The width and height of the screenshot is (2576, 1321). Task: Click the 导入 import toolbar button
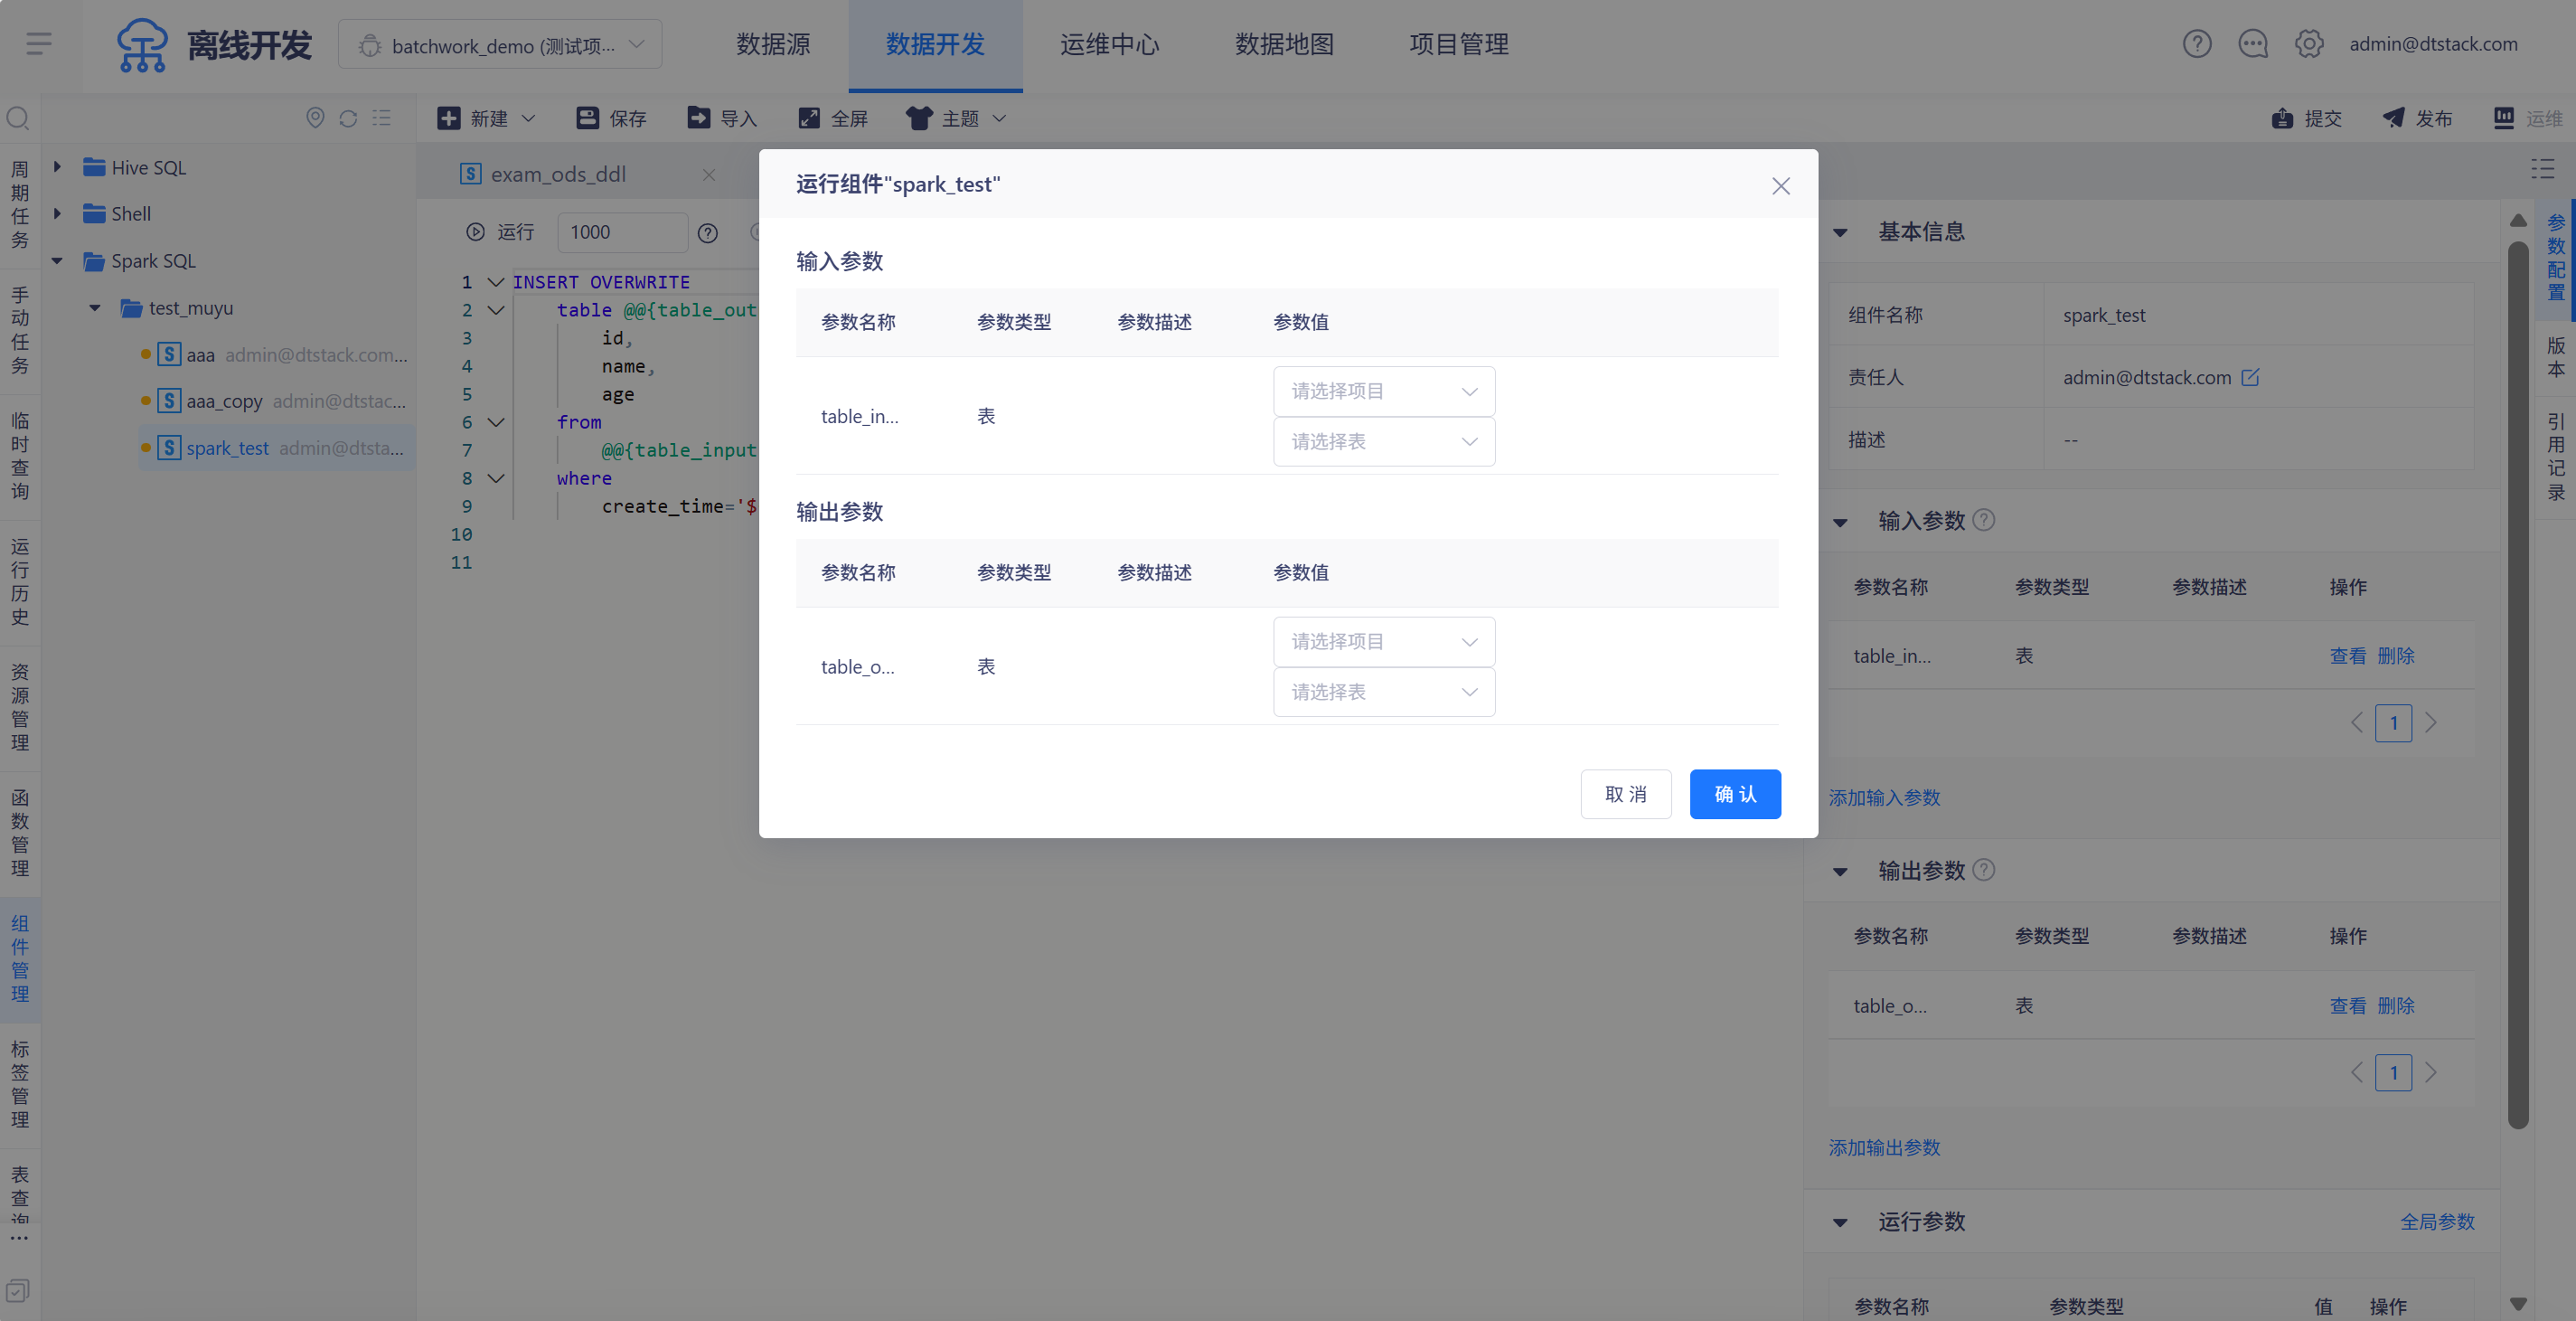click(x=722, y=119)
